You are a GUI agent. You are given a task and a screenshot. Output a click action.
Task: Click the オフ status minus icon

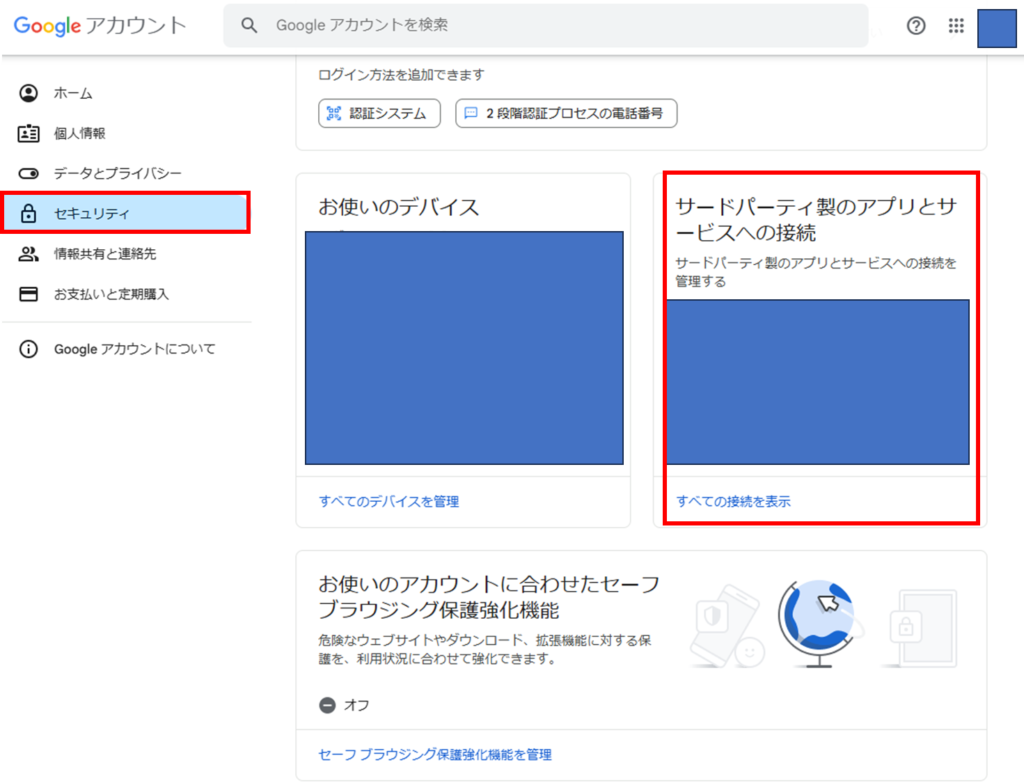[327, 705]
